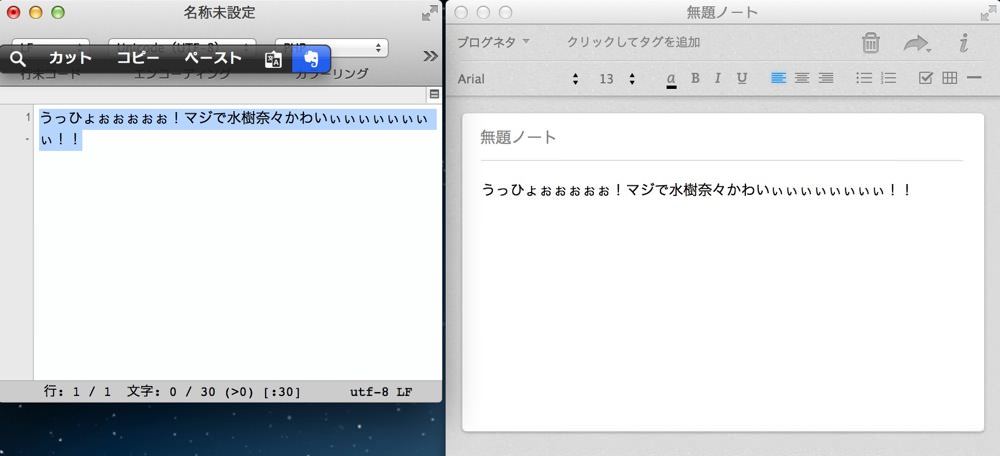This screenshot has width=1000, height=456.
Task: Choose コピー in the popup bar
Action: pyautogui.click(x=138, y=59)
